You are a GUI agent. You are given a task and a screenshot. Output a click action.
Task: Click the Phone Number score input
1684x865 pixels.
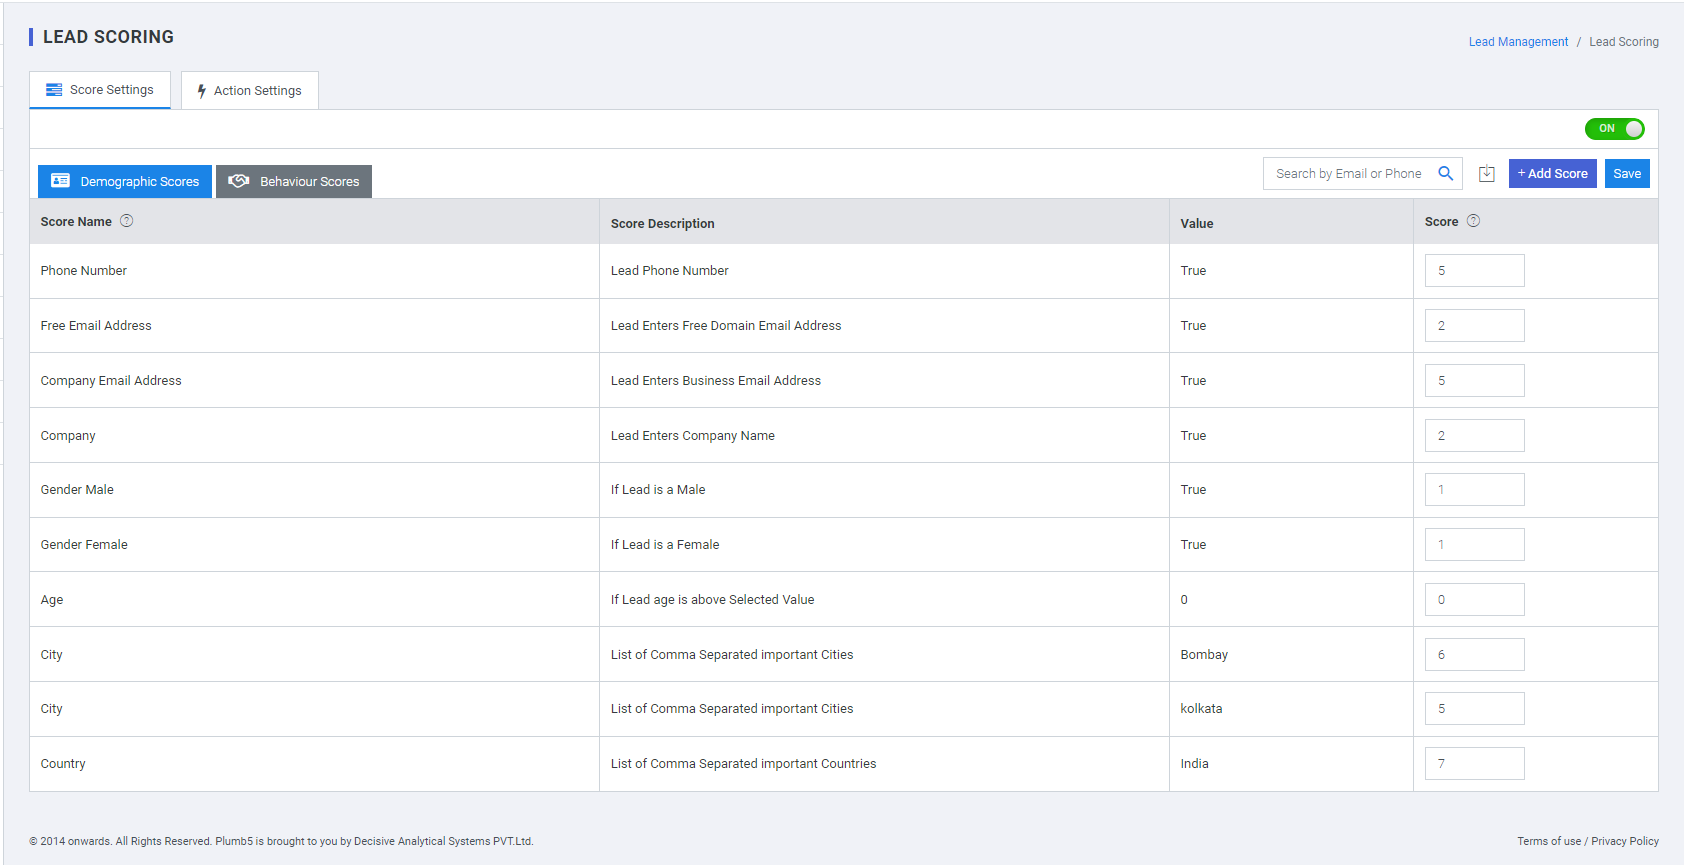point(1474,271)
